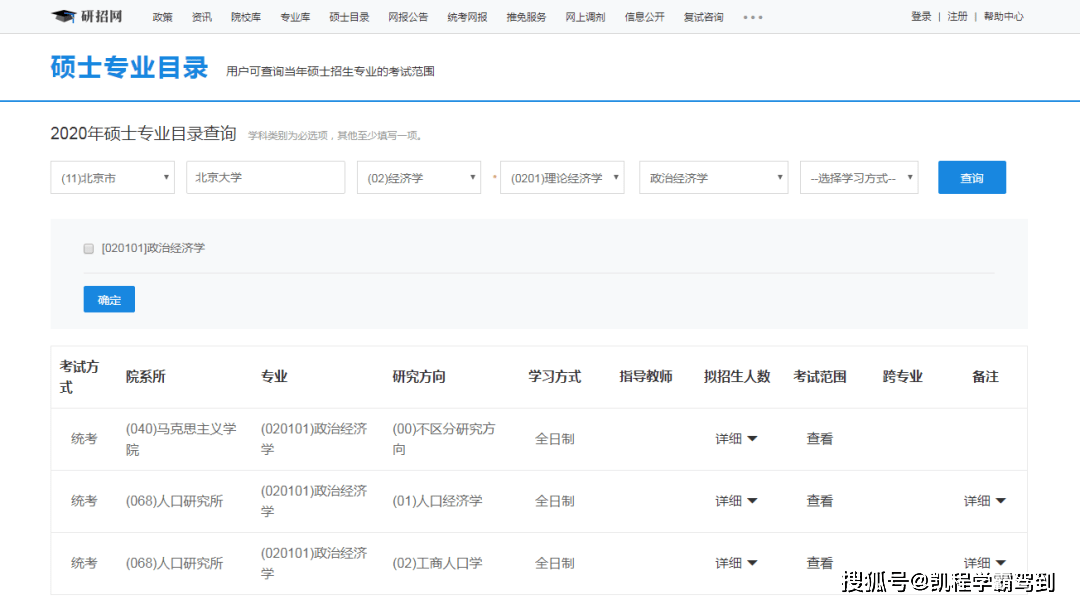This screenshot has width=1080, height=605.
Task: Open the 院校库 navigation menu item
Action: (246, 17)
